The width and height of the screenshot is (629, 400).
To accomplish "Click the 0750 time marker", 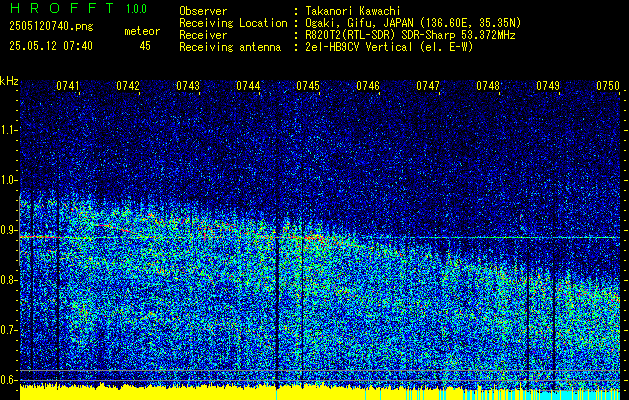I will (608, 86).
